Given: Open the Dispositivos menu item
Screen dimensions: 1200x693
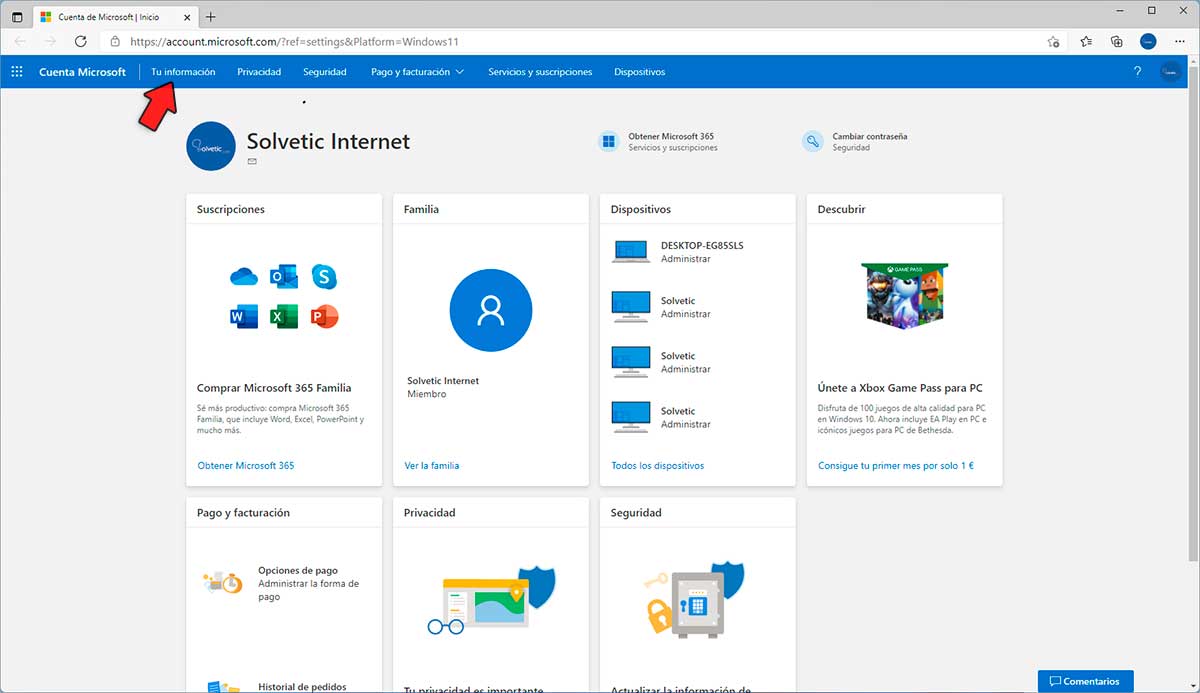Looking at the screenshot, I should (x=640, y=72).
